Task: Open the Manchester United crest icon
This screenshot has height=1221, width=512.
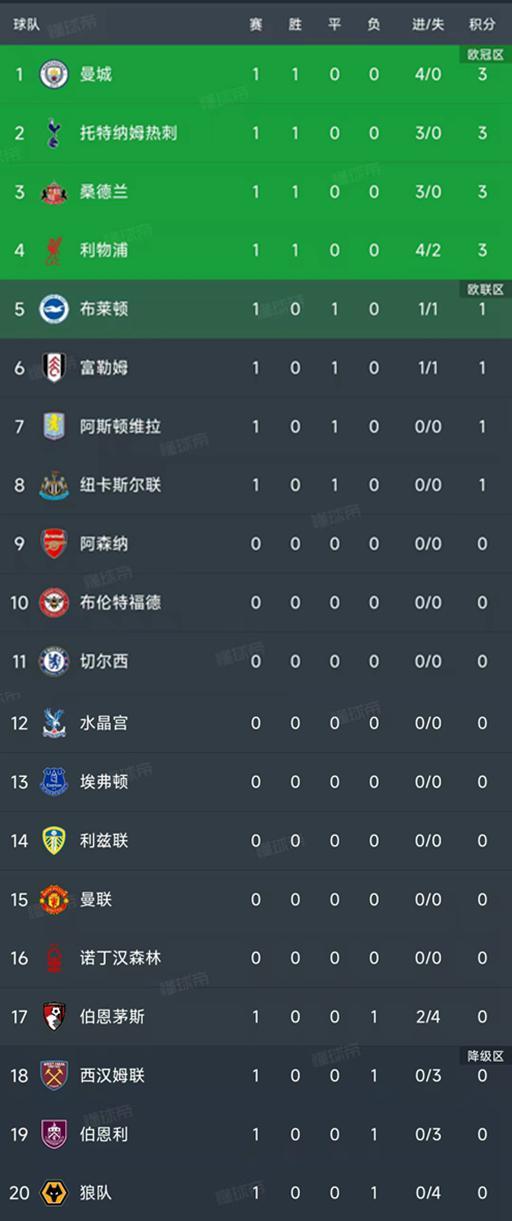Action: (x=53, y=899)
